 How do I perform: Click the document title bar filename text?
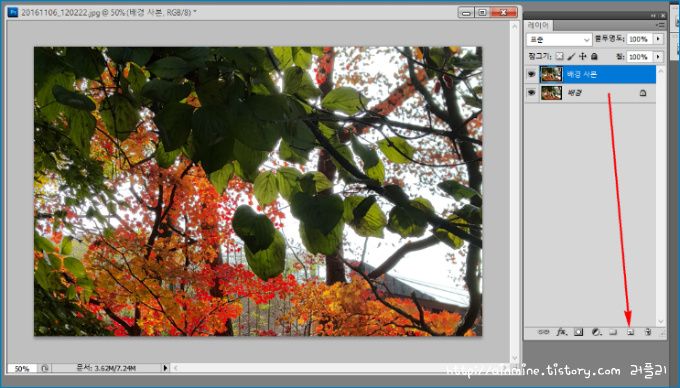click(109, 12)
